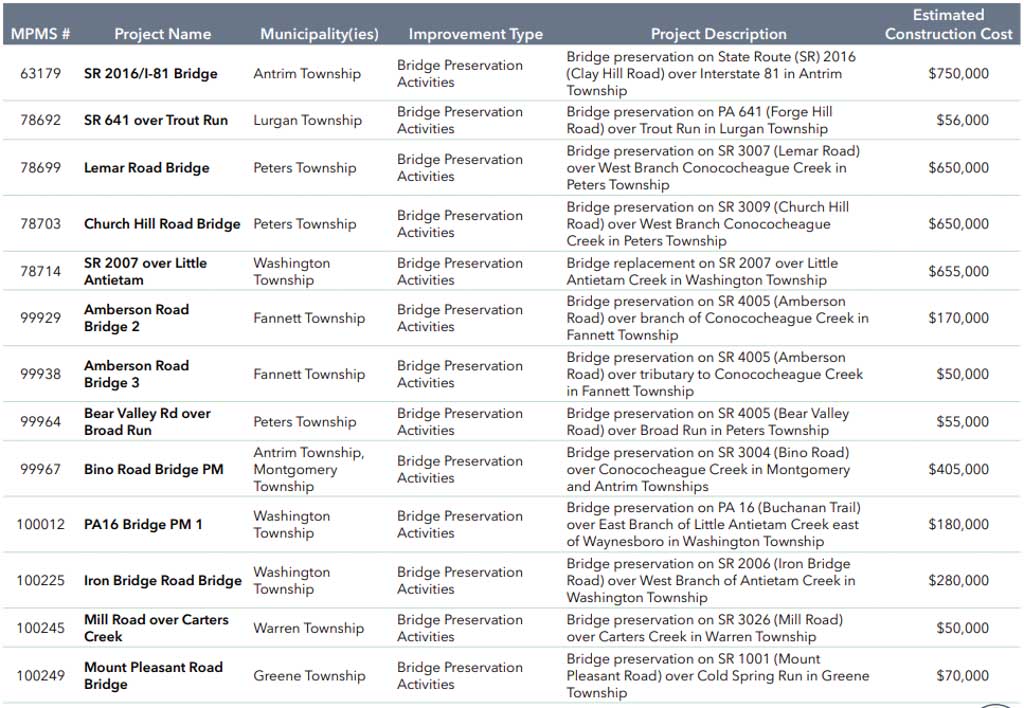Select MPMS number 99938
The image size is (1024, 708).
40,374
